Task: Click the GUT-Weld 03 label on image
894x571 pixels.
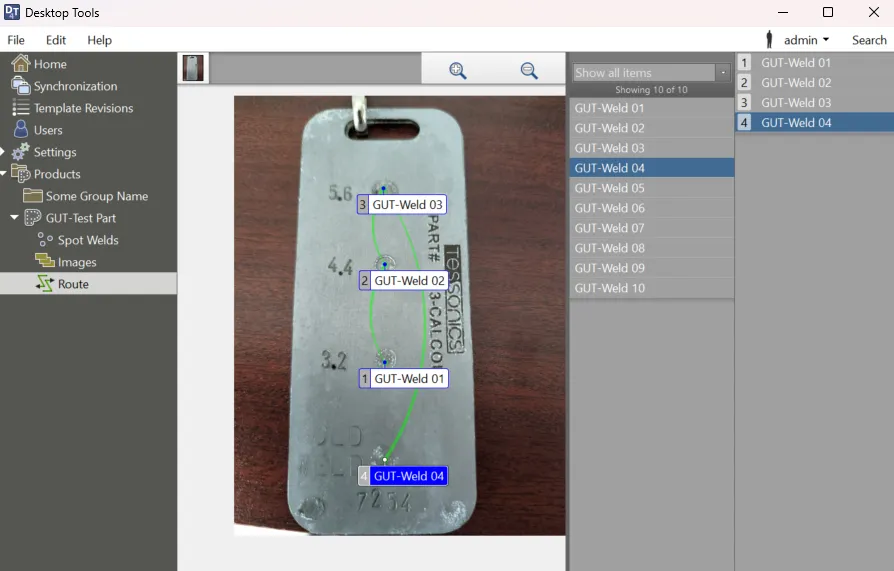Action: pyautogui.click(x=401, y=204)
